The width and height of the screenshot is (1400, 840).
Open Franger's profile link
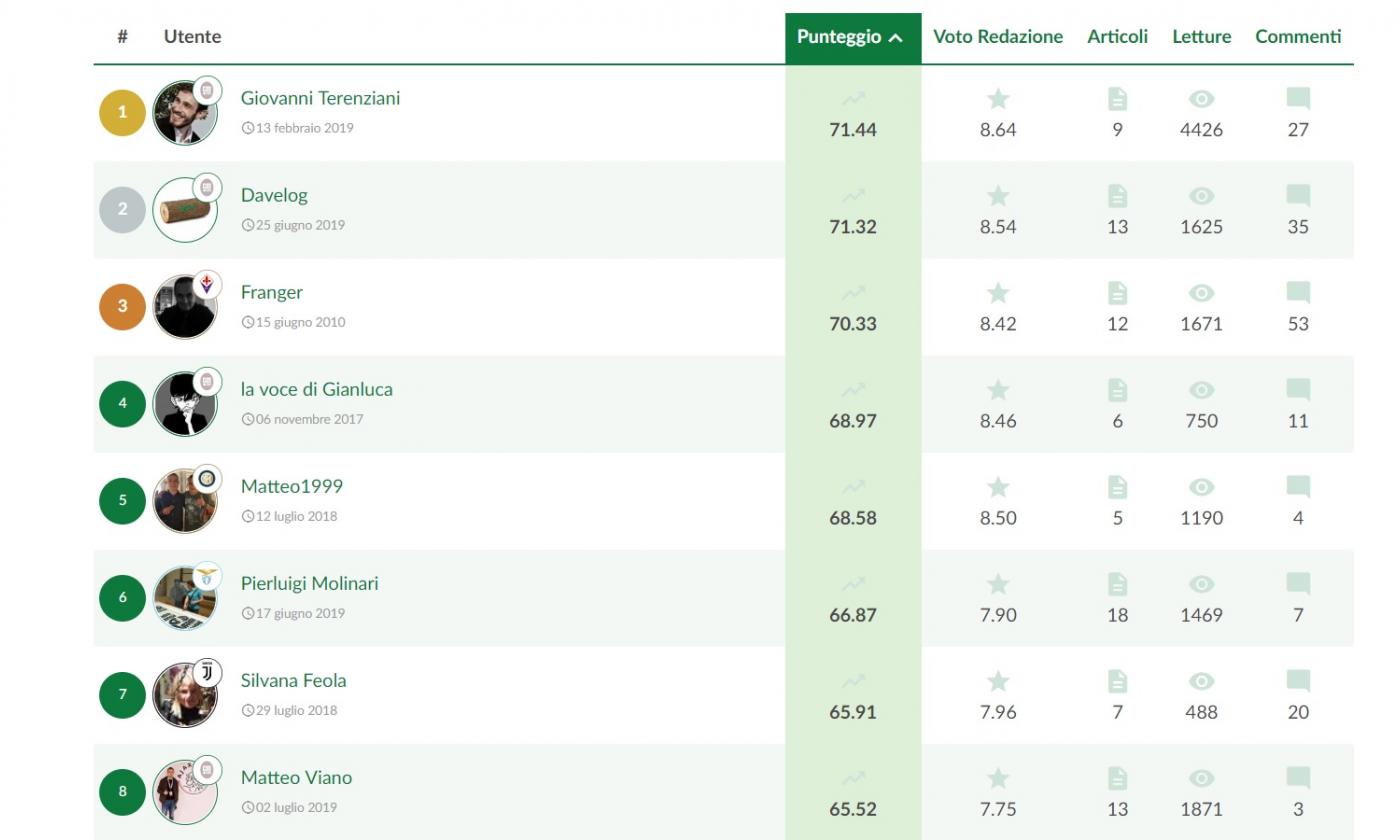[x=272, y=292]
